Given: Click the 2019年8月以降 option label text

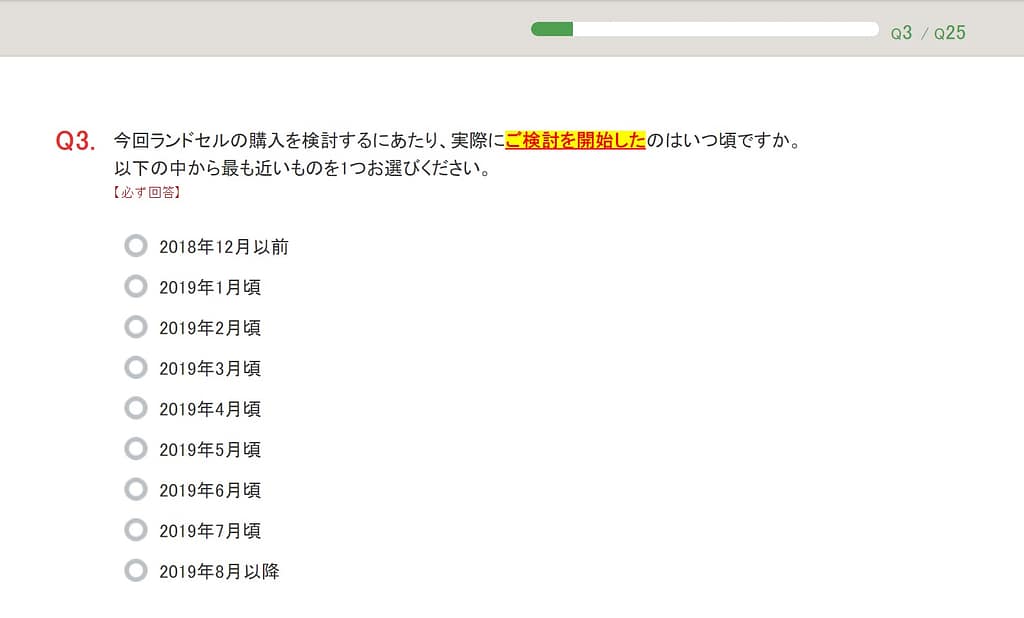Looking at the screenshot, I should [x=219, y=572].
